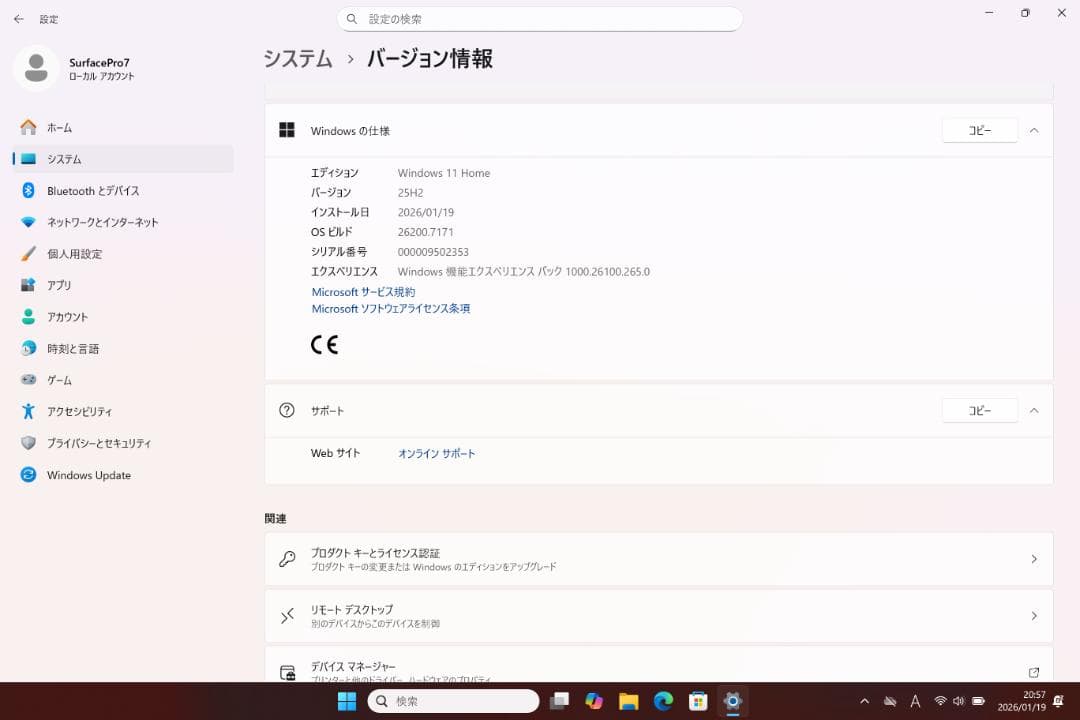This screenshot has width=1080, height=720.
Task: Copy Windows specifications with the コピー button
Action: click(979, 130)
